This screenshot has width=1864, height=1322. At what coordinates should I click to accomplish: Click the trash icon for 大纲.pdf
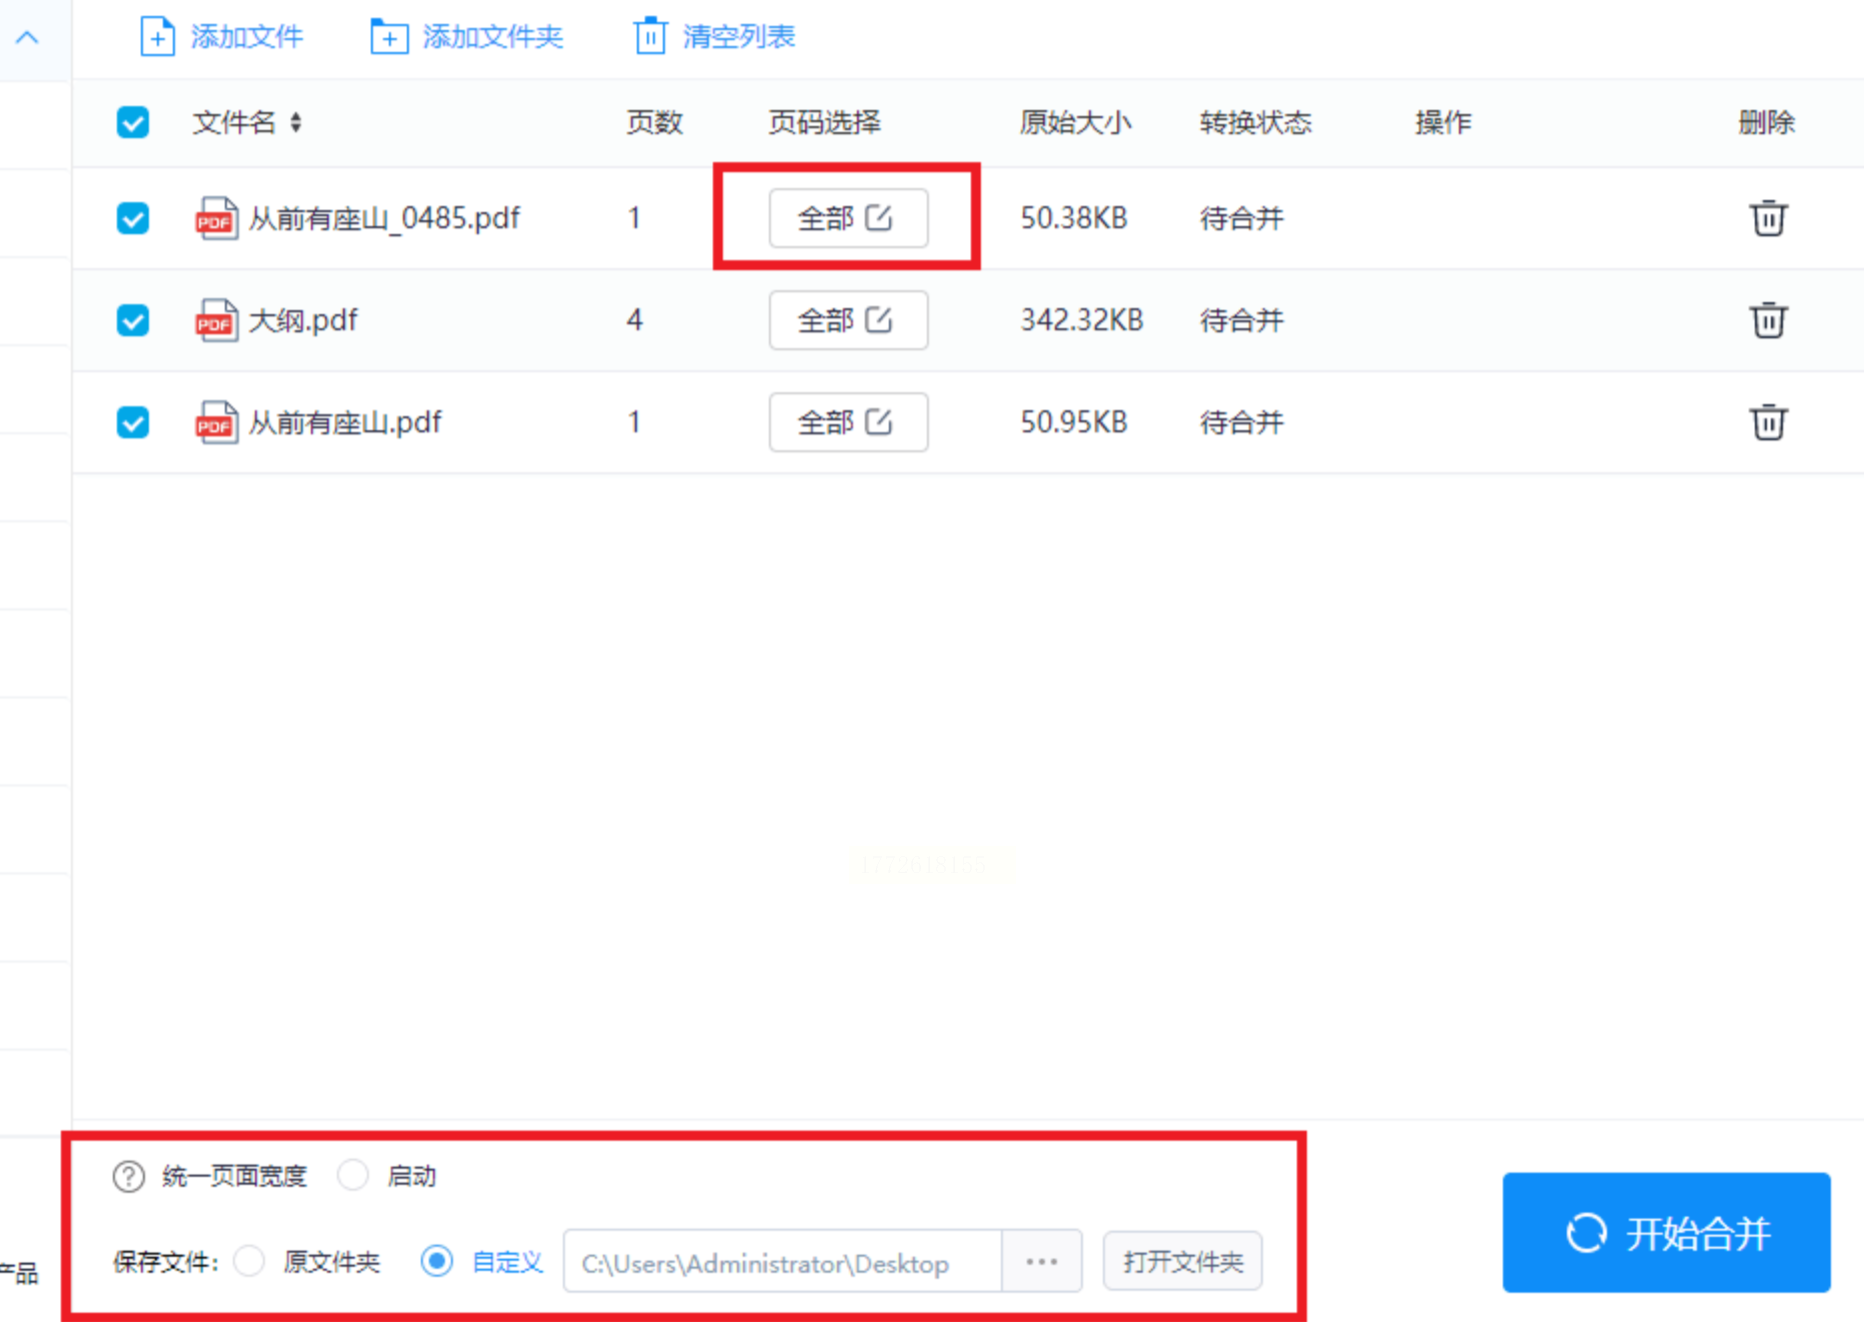point(1767,320)
